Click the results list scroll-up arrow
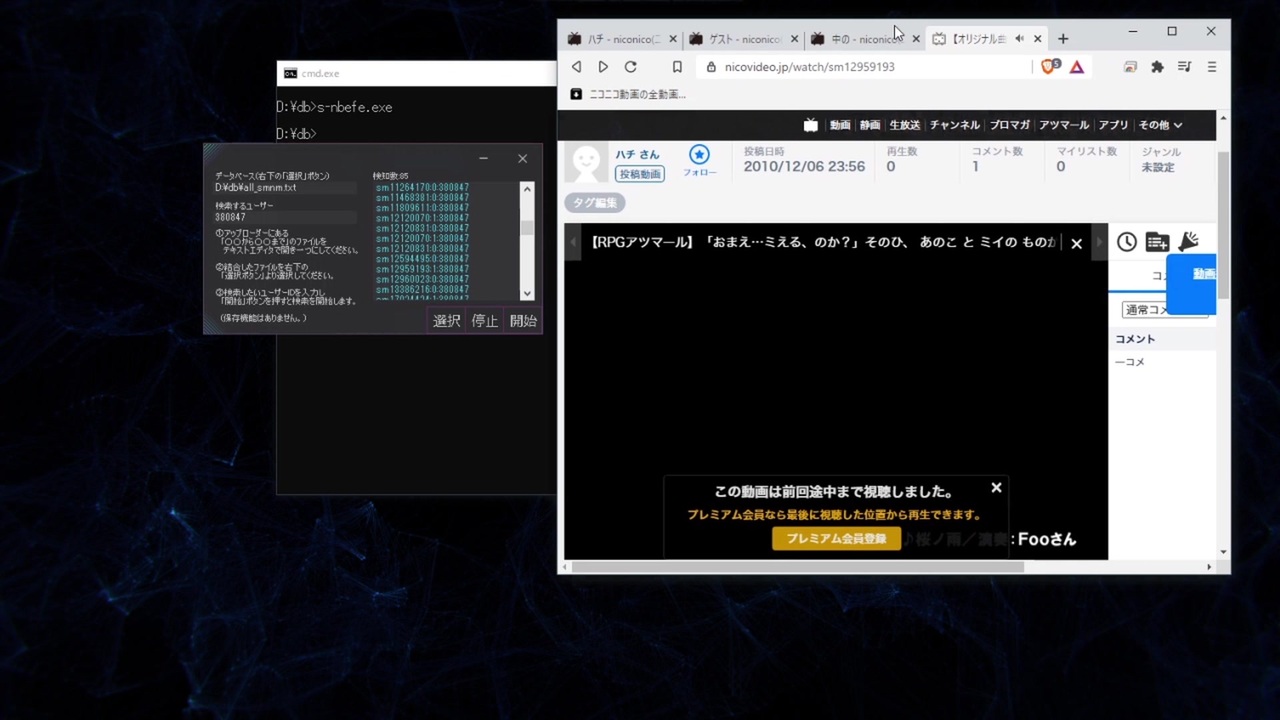 pyautogui.click(x=527, y=189)
